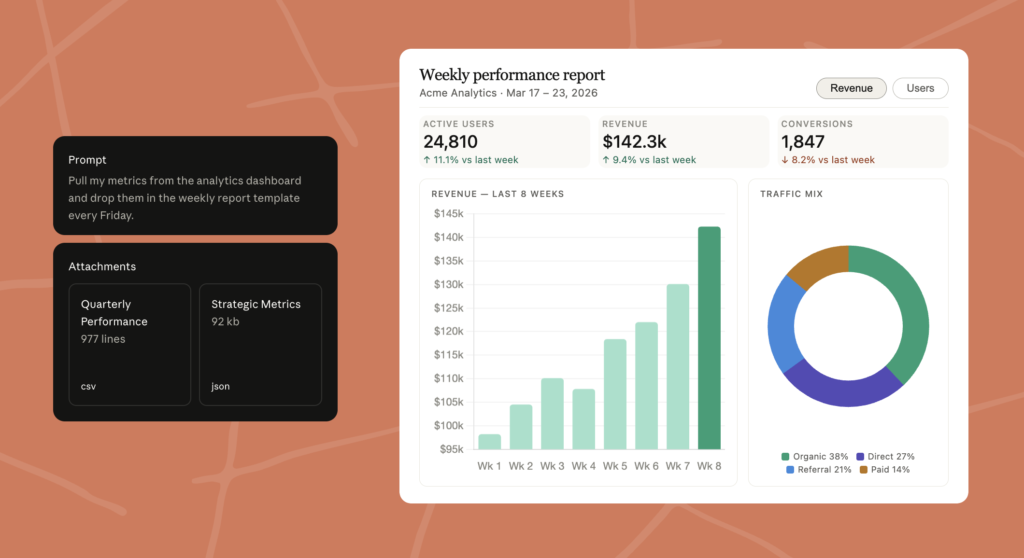Select the Wk 6 revenue bar
Image resolution: width=1024 pixels, height=558 pixels.
tap(647, 386)
